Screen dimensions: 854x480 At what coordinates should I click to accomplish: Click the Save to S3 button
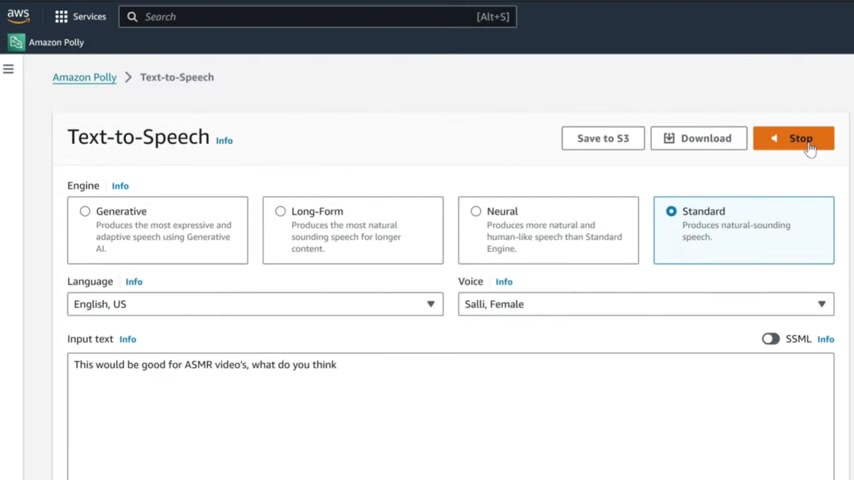pyautogui.click(x=603, y=138)
